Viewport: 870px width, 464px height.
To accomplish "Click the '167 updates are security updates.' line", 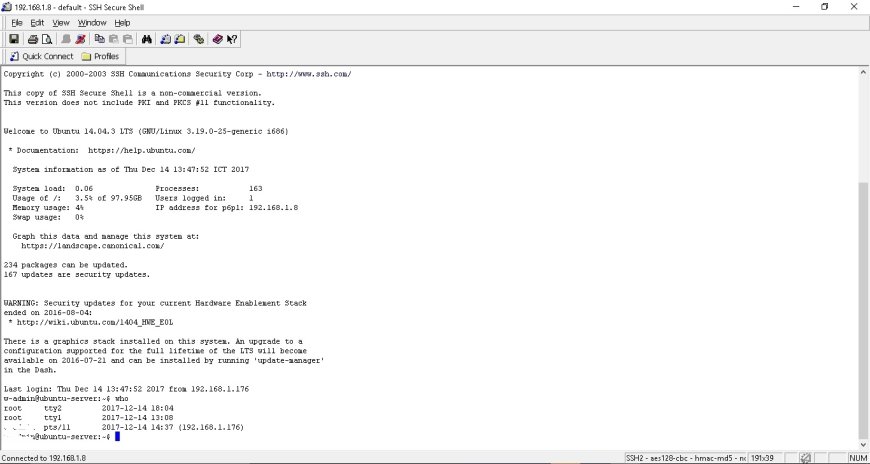I will coord(77,274).
